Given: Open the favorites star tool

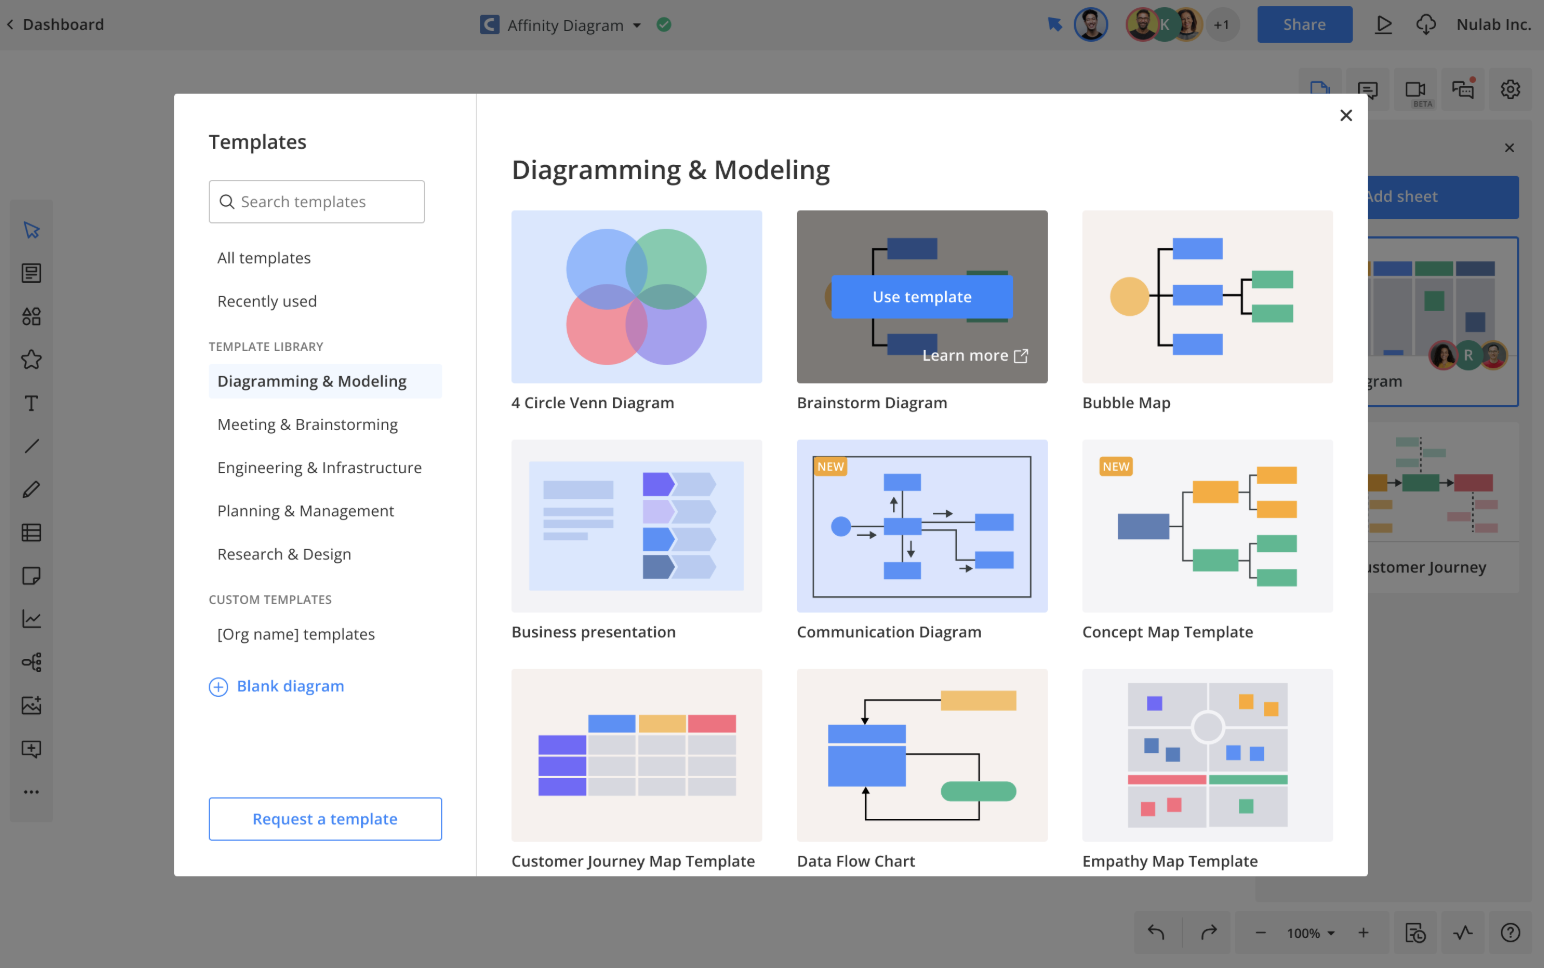Looking at the screenshot, I should click(x=31, y=360).
